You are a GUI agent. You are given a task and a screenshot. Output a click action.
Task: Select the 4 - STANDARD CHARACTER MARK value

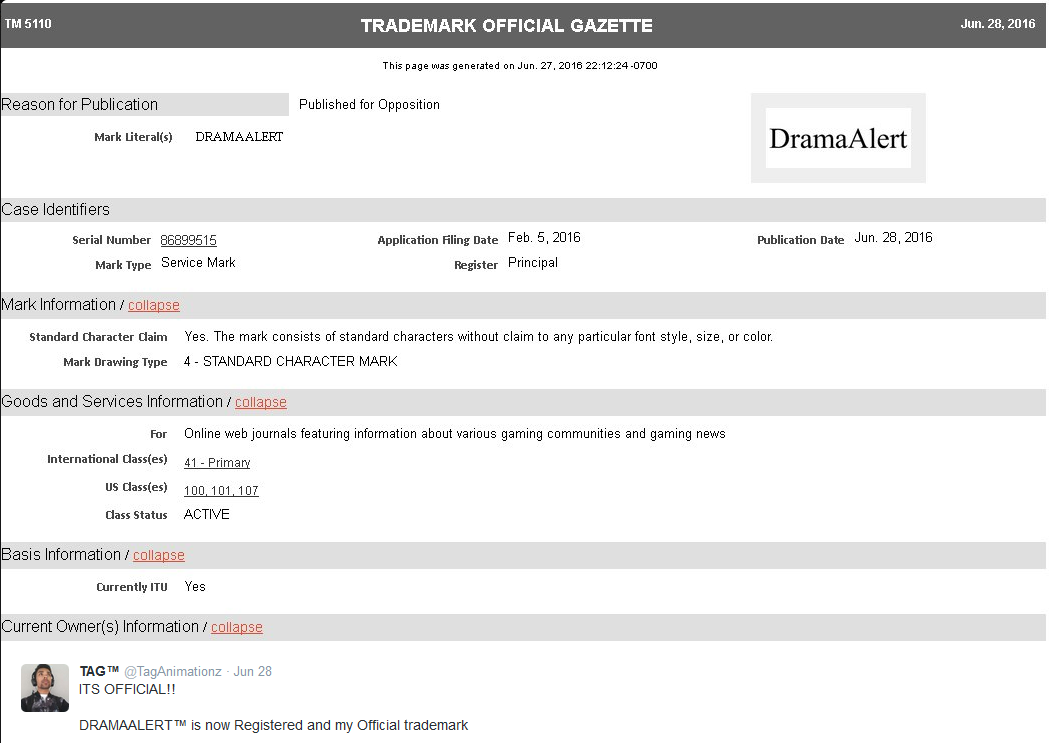click(291, 361)
